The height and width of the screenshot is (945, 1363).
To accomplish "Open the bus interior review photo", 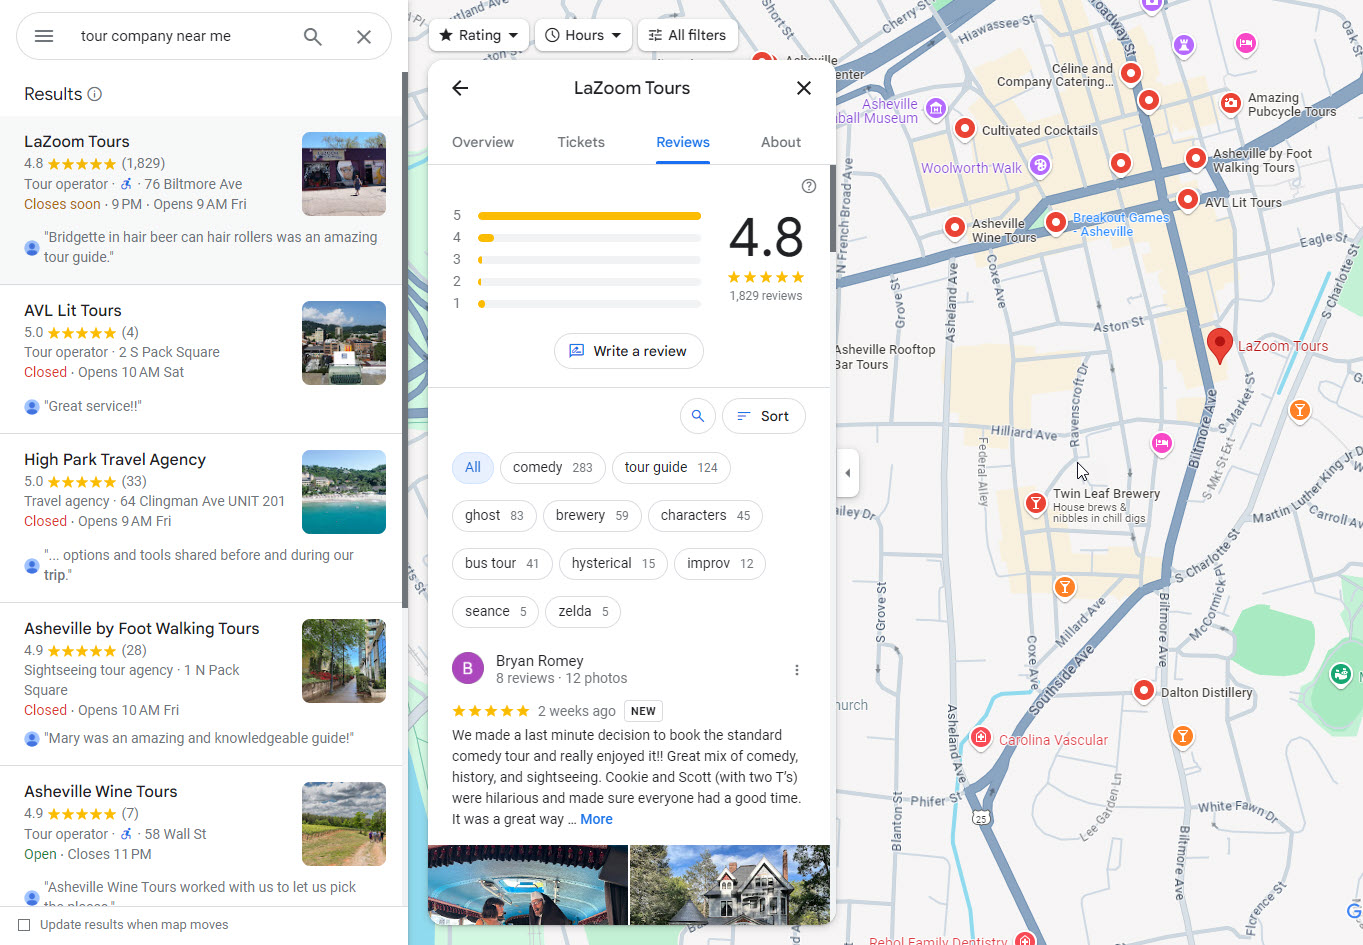I will (x=528, y=885).
